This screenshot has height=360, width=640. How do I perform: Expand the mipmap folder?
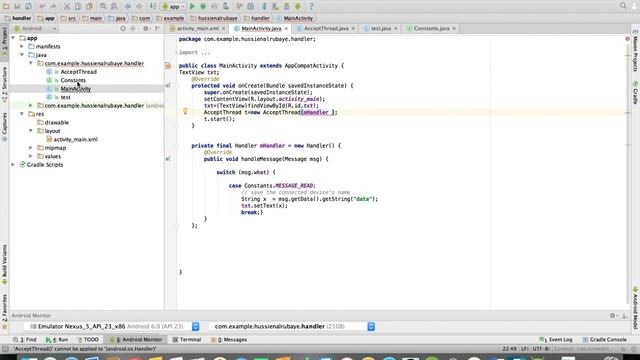coord(31,148)
